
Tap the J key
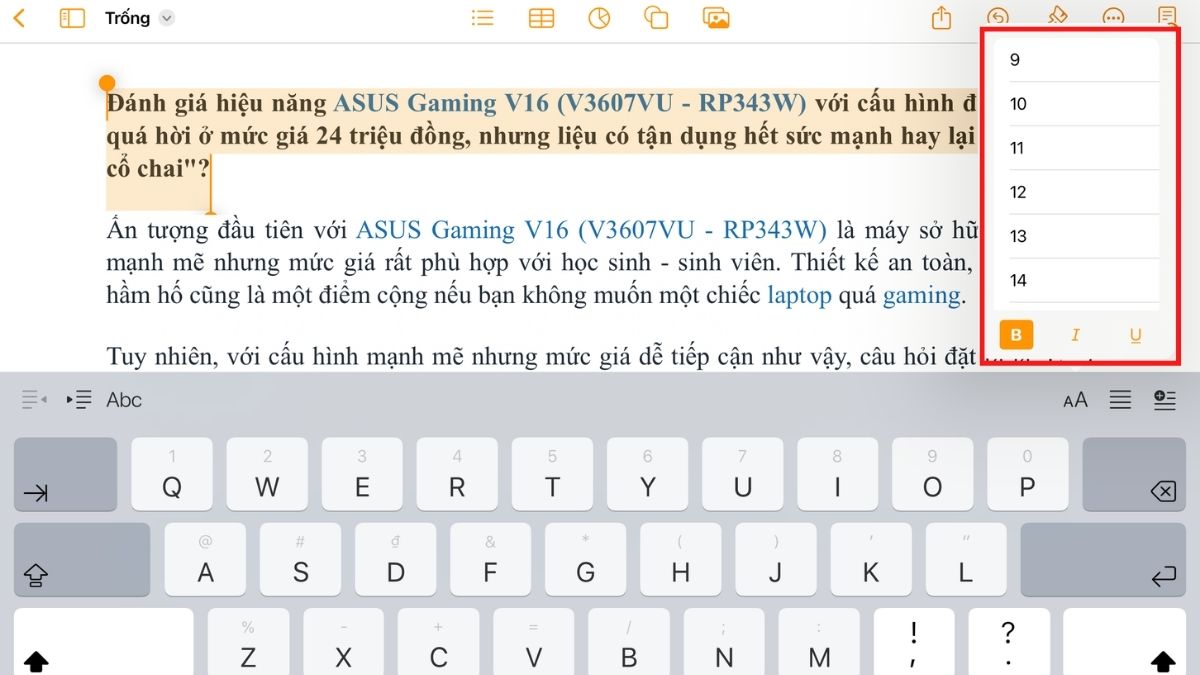click(x=775, y=560)
